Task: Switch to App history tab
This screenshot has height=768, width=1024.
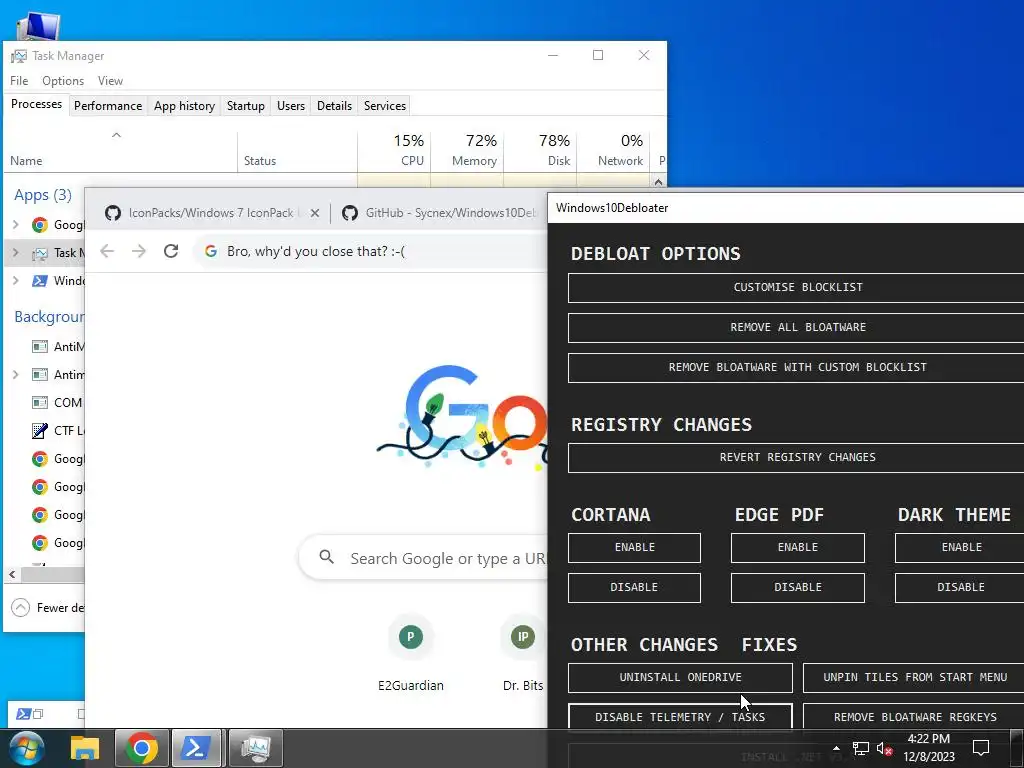Action: [x=184, y=106]
